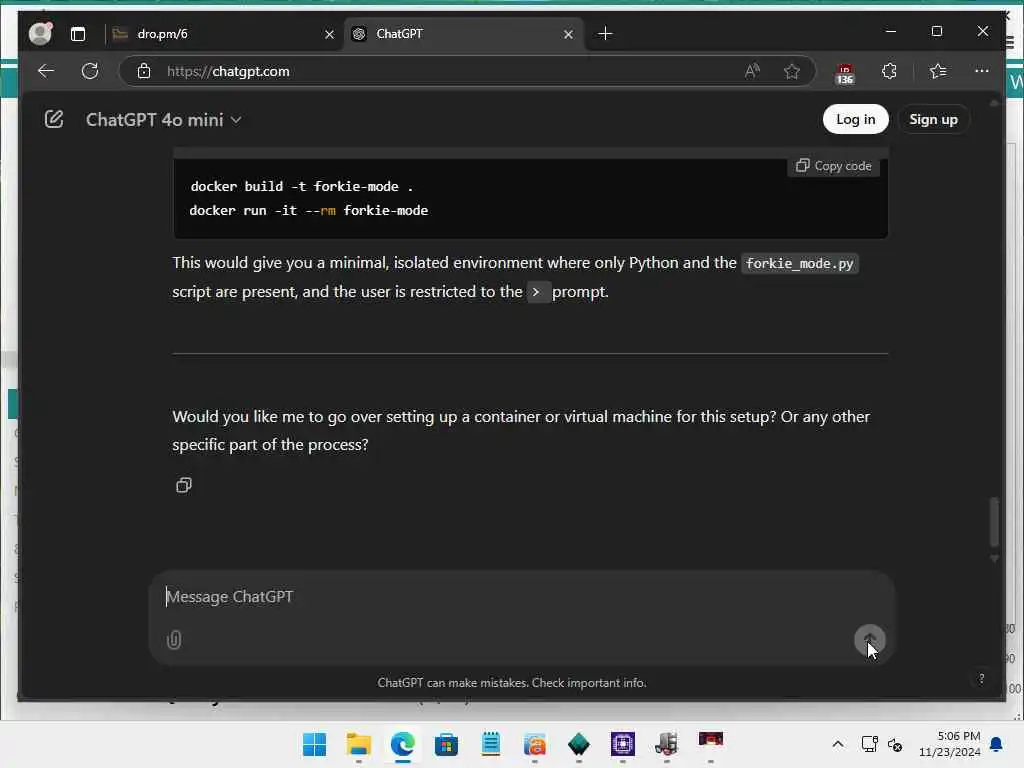Open the clock showing 5:06 PM

(x=950, y=744)
